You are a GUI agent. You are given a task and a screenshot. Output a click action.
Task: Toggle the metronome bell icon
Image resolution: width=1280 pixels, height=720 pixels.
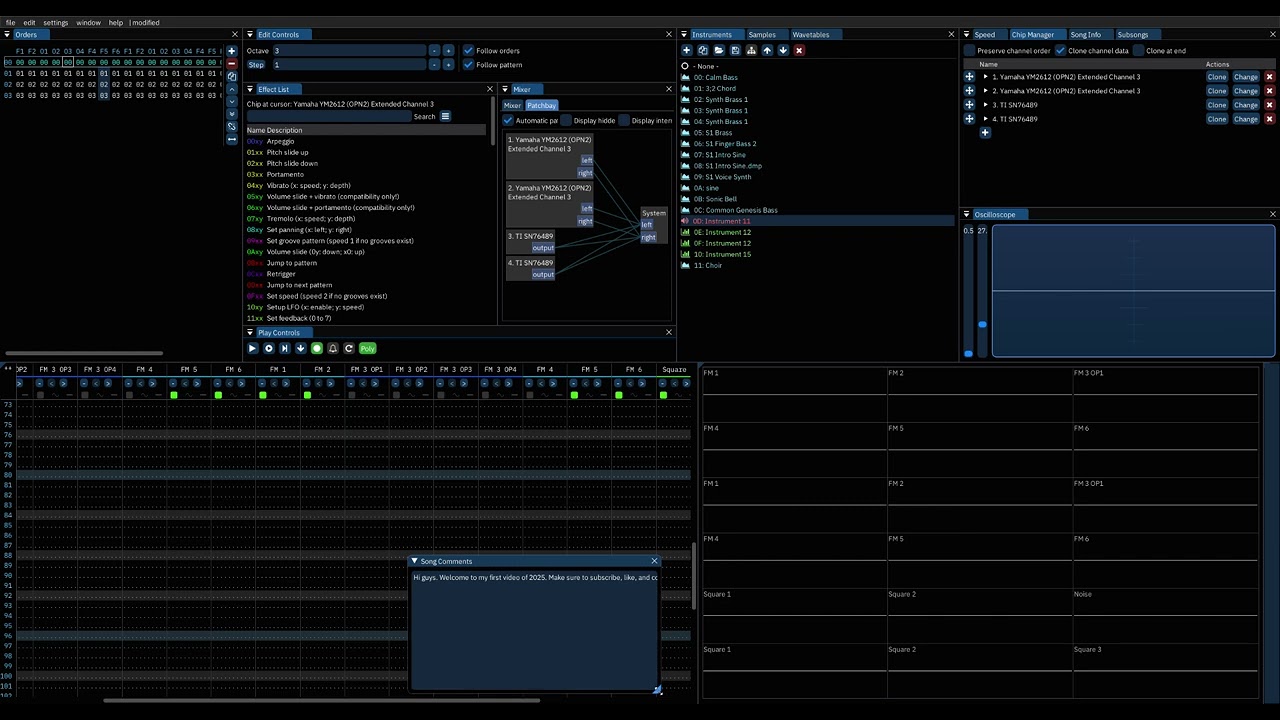pyautogui.click(x=333, y=348)
